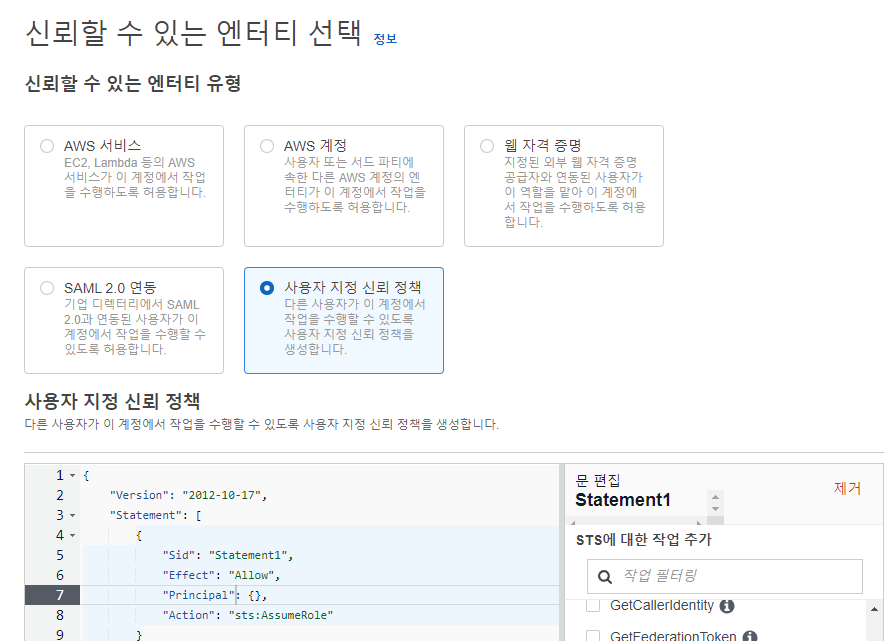
Task: Click the magnifier icon in action filter
Action: tap(605, 577)
